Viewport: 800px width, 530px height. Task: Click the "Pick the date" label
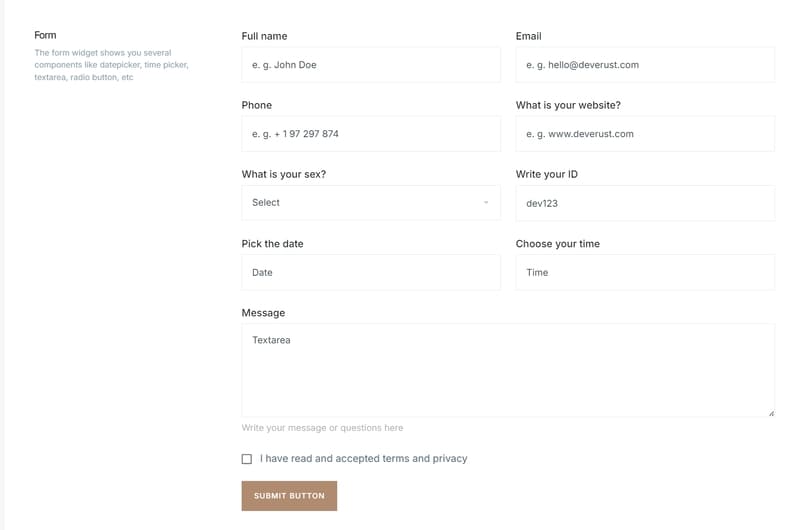(x=272, y=244)
